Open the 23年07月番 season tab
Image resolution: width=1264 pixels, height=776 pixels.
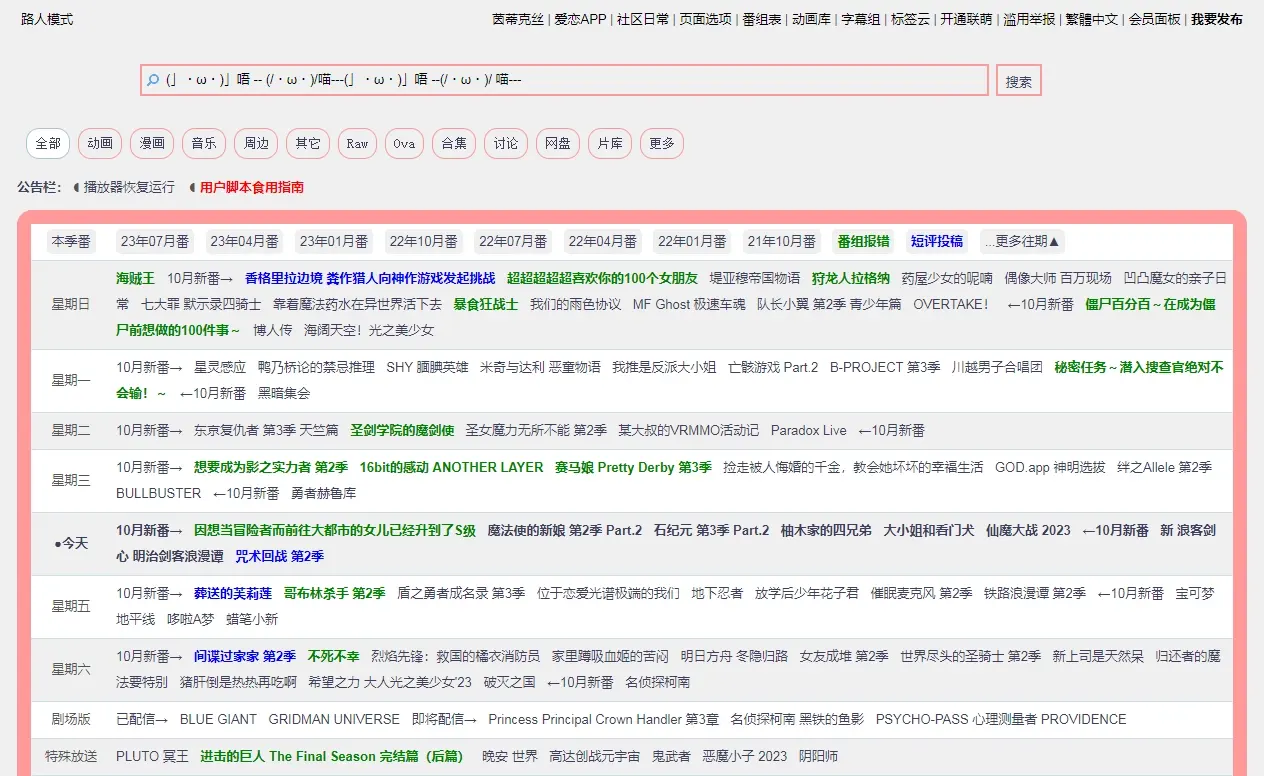point(155,241)
